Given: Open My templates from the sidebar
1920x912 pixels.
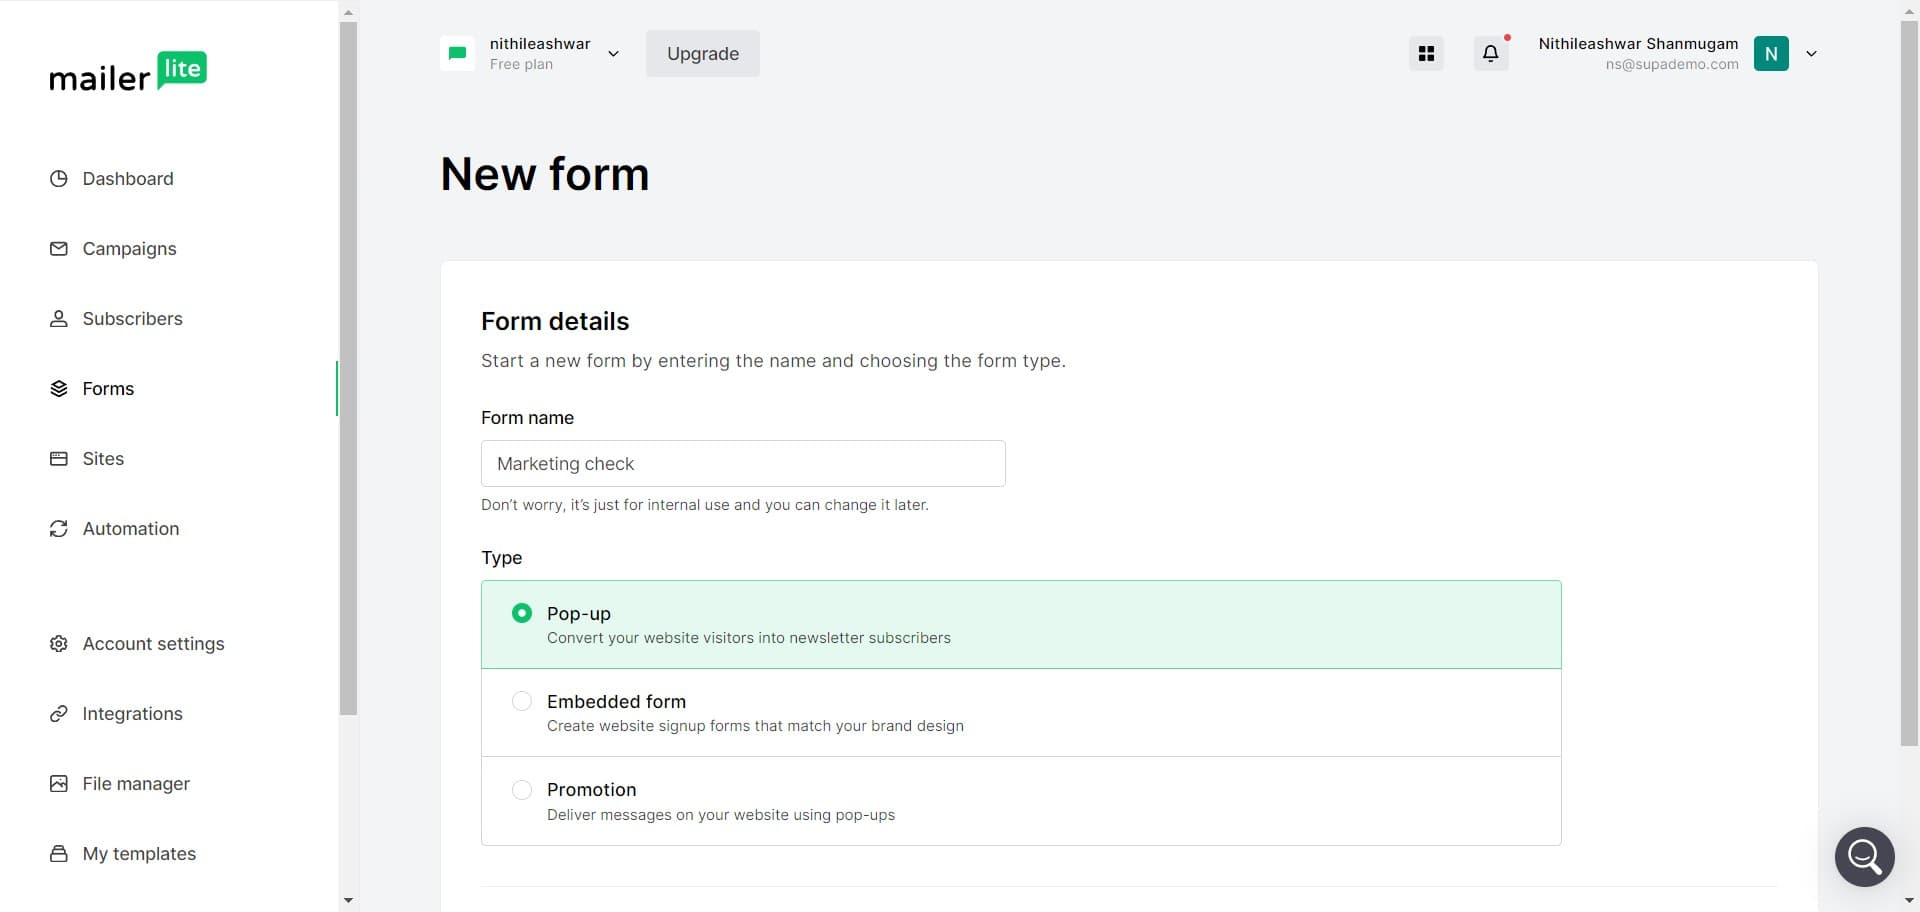Looking at the screenshot, I should [139, 854].
